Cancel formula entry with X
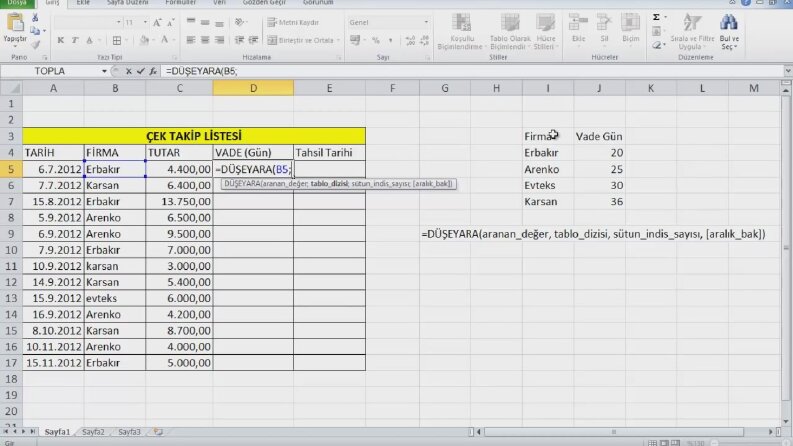The image size is (793, 446). (128, 71)
